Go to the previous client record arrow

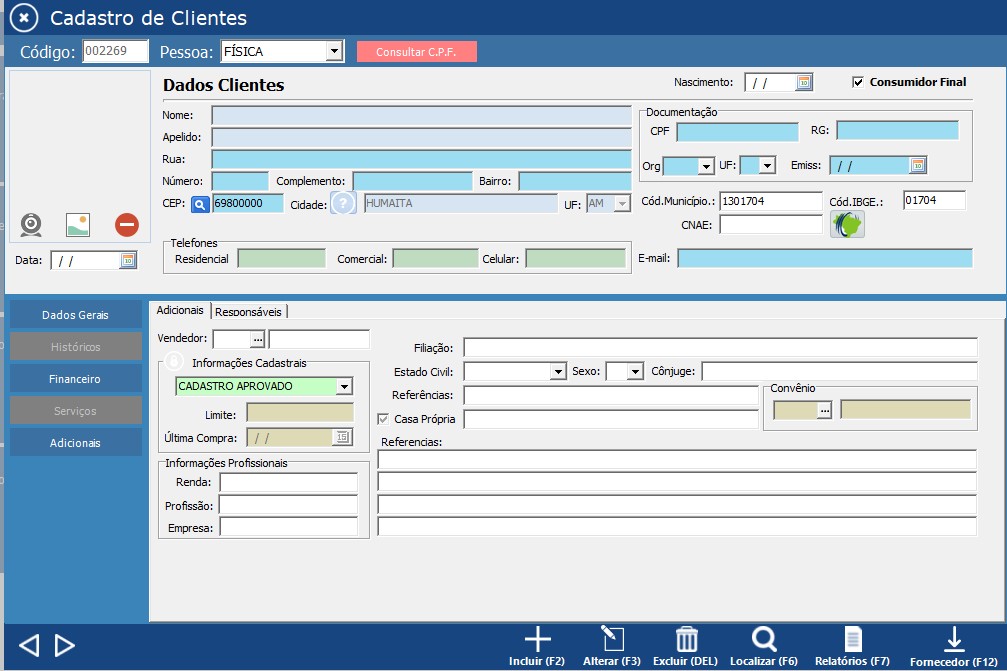pos(29,645)
